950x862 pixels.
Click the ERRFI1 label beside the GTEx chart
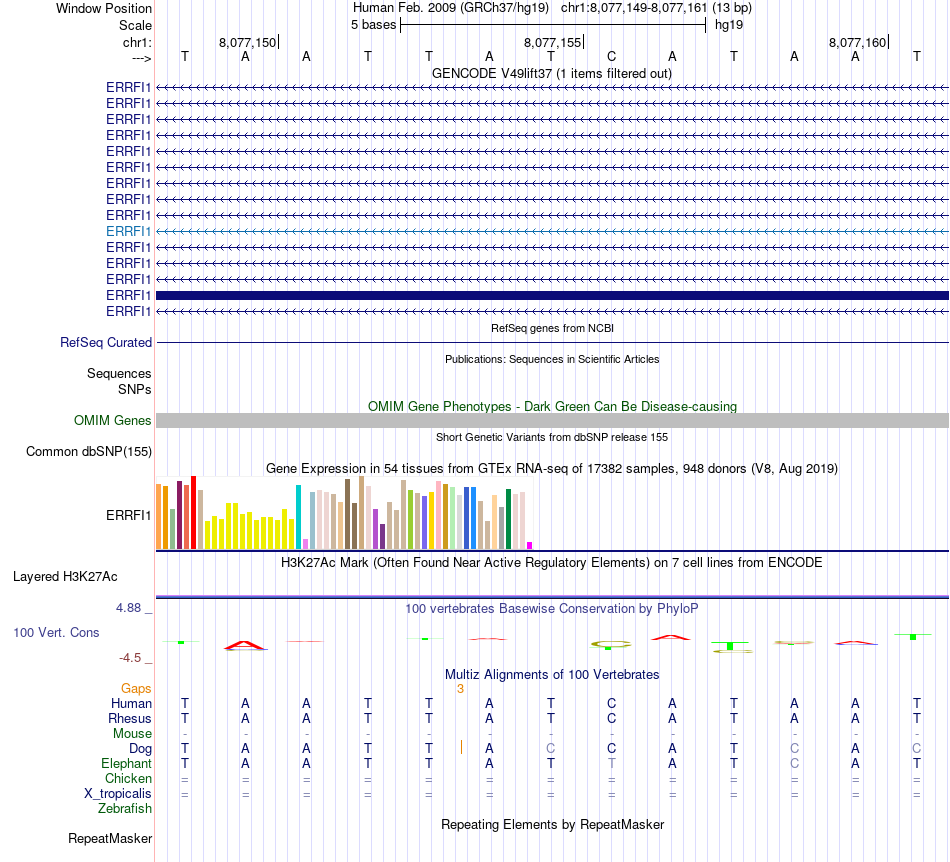tap(128, 516)
